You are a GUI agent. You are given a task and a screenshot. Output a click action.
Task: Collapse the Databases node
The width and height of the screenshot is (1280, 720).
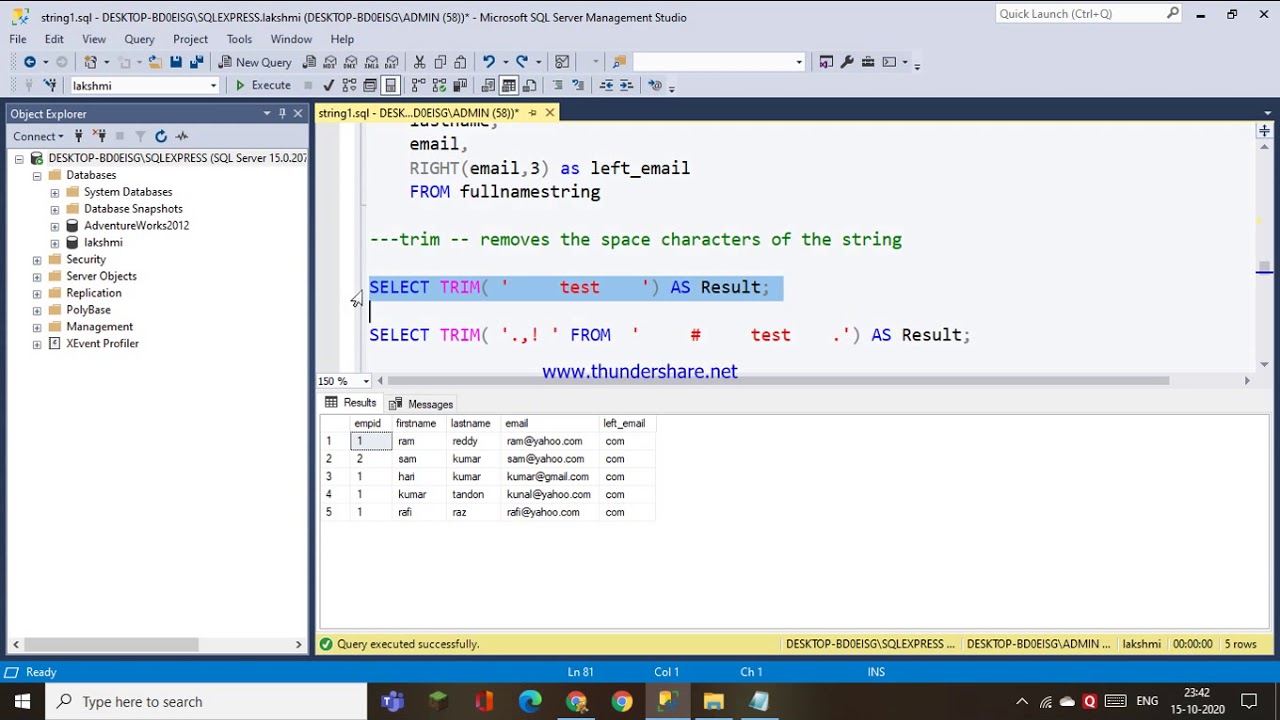[37, 175]
